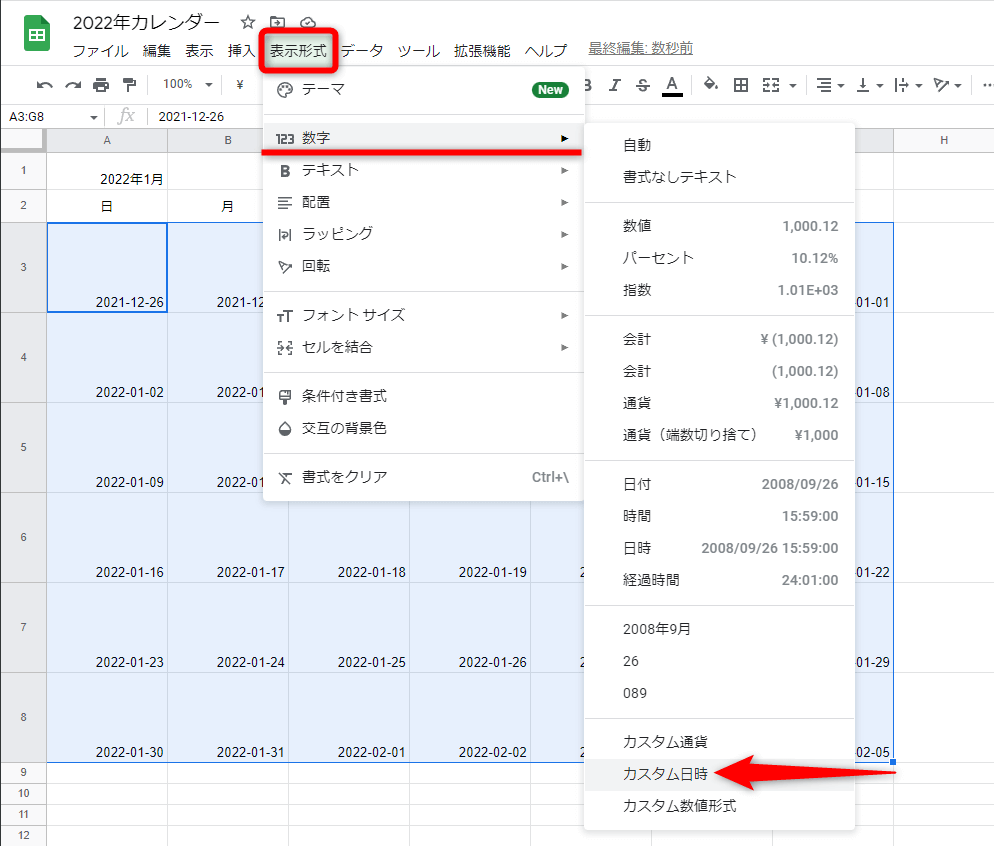Select the paint format roller icon
Screen dimensions: 994x846
(129, 85)
